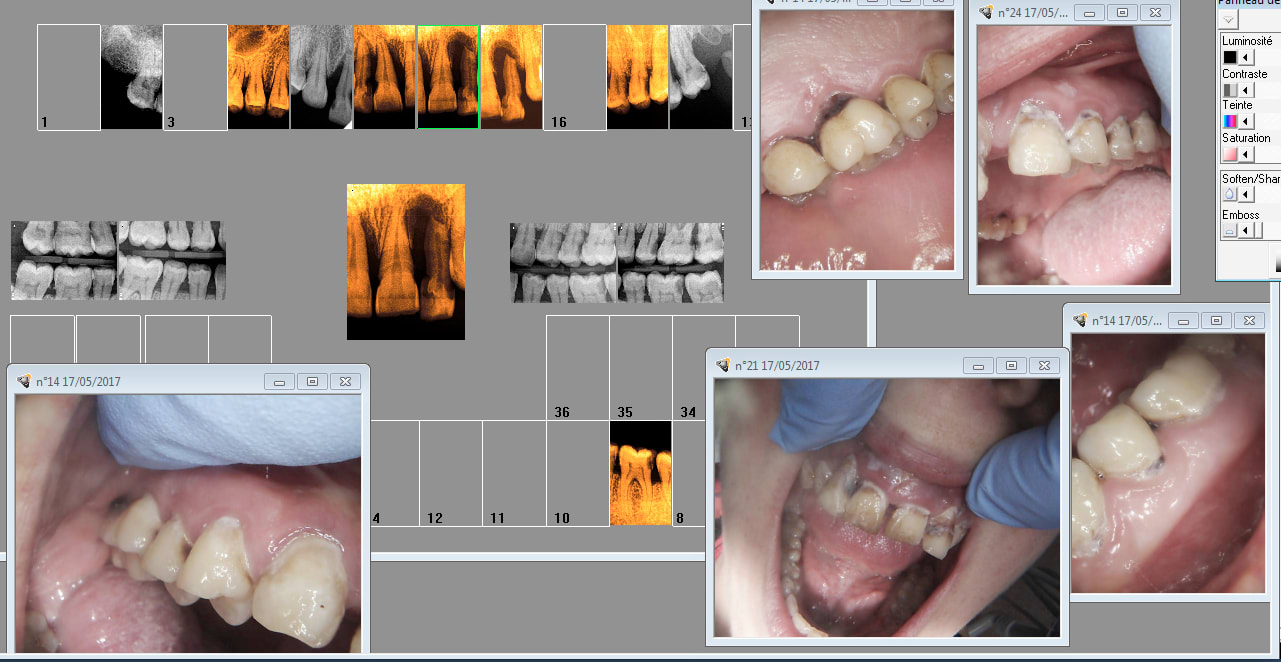Image resolution: width=1281 pixels, height=662 pixels.
Task: Click the camera icon in n°21 title bar
Action: (x=723, y=366)
